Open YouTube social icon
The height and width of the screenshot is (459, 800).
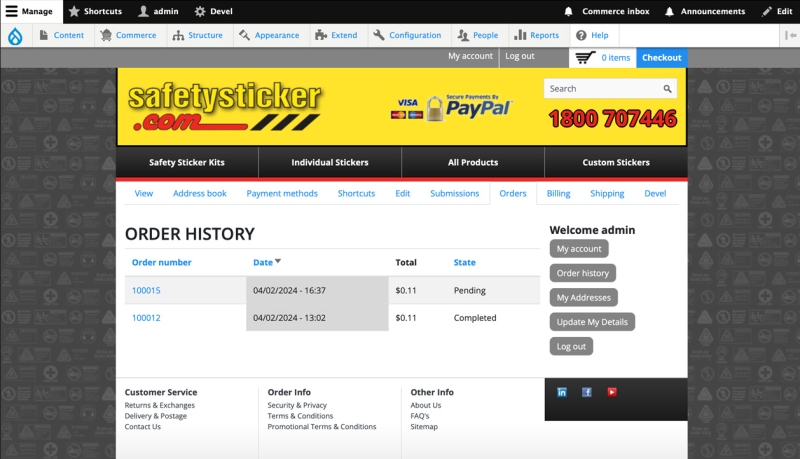[x=612, y=392]
